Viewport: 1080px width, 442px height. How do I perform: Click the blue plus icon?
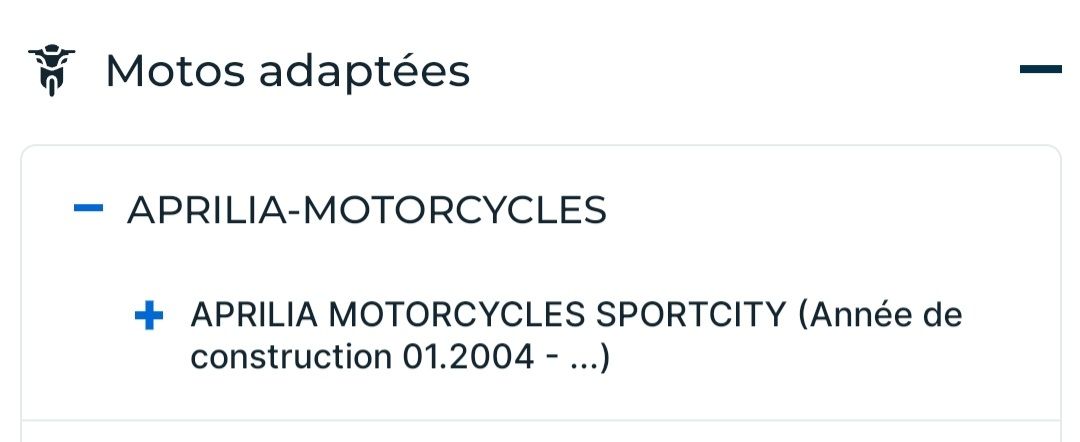click(148, 317)
